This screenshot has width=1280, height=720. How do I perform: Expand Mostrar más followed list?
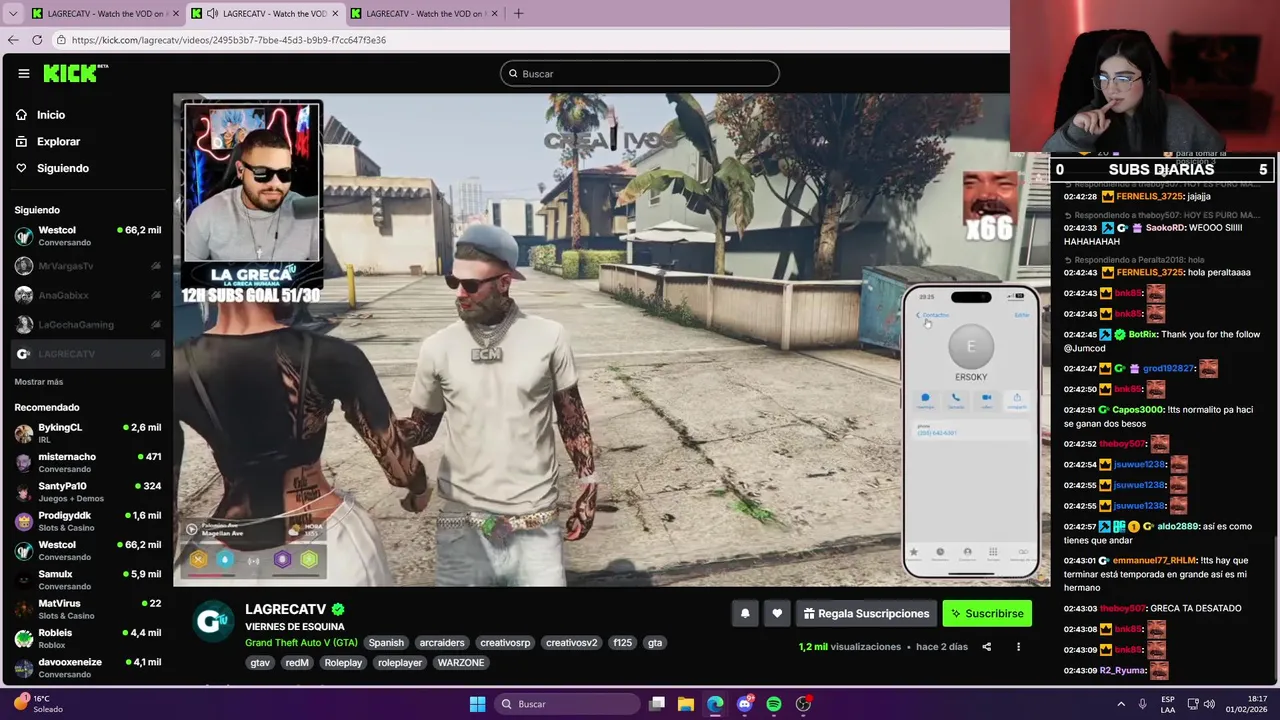coord(39,382)
